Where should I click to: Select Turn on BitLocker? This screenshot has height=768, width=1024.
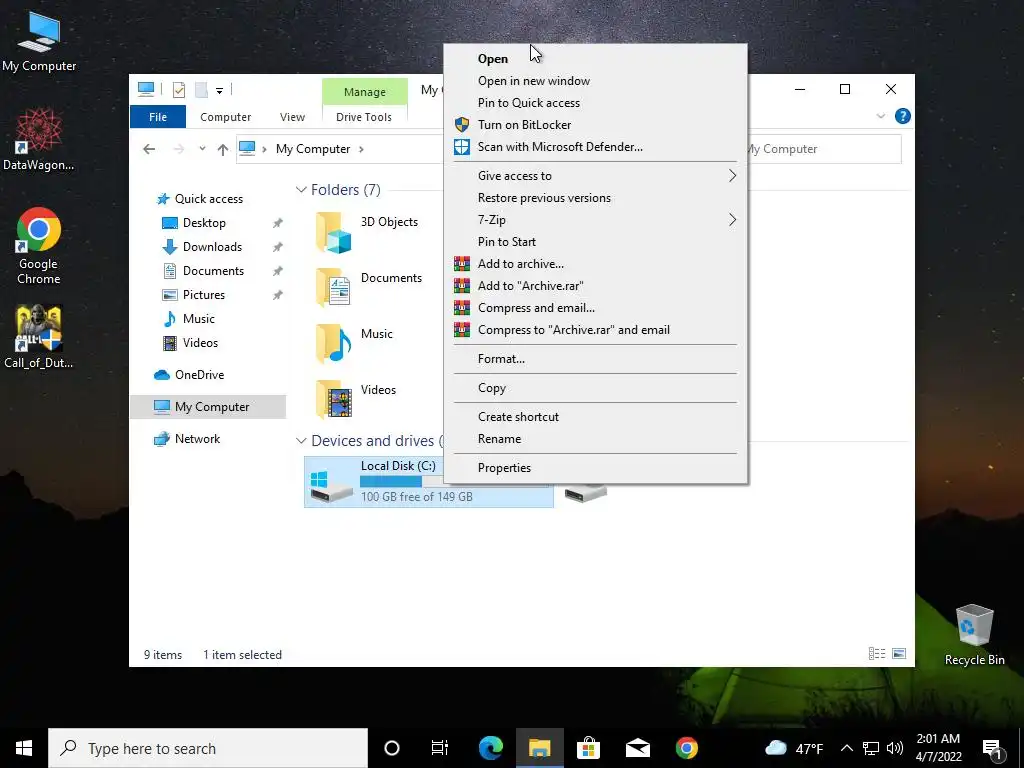[596, 125]
